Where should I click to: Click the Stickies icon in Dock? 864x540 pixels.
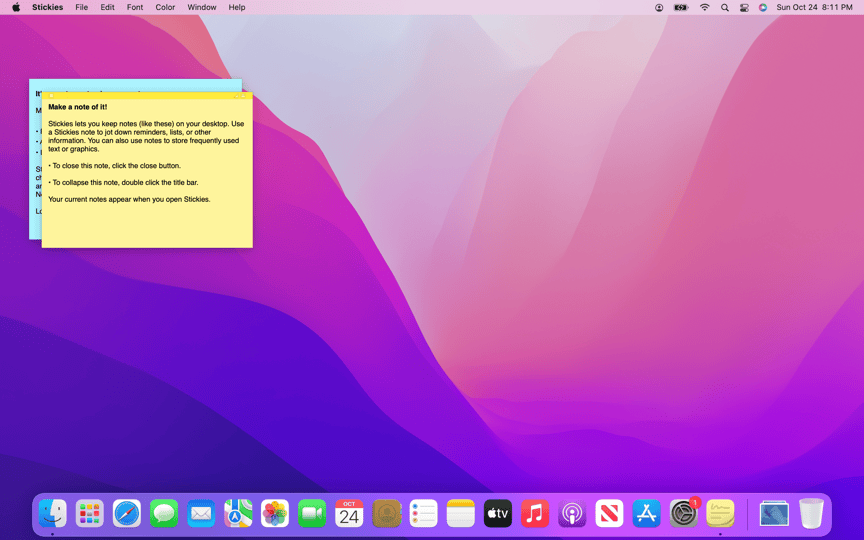720,514
